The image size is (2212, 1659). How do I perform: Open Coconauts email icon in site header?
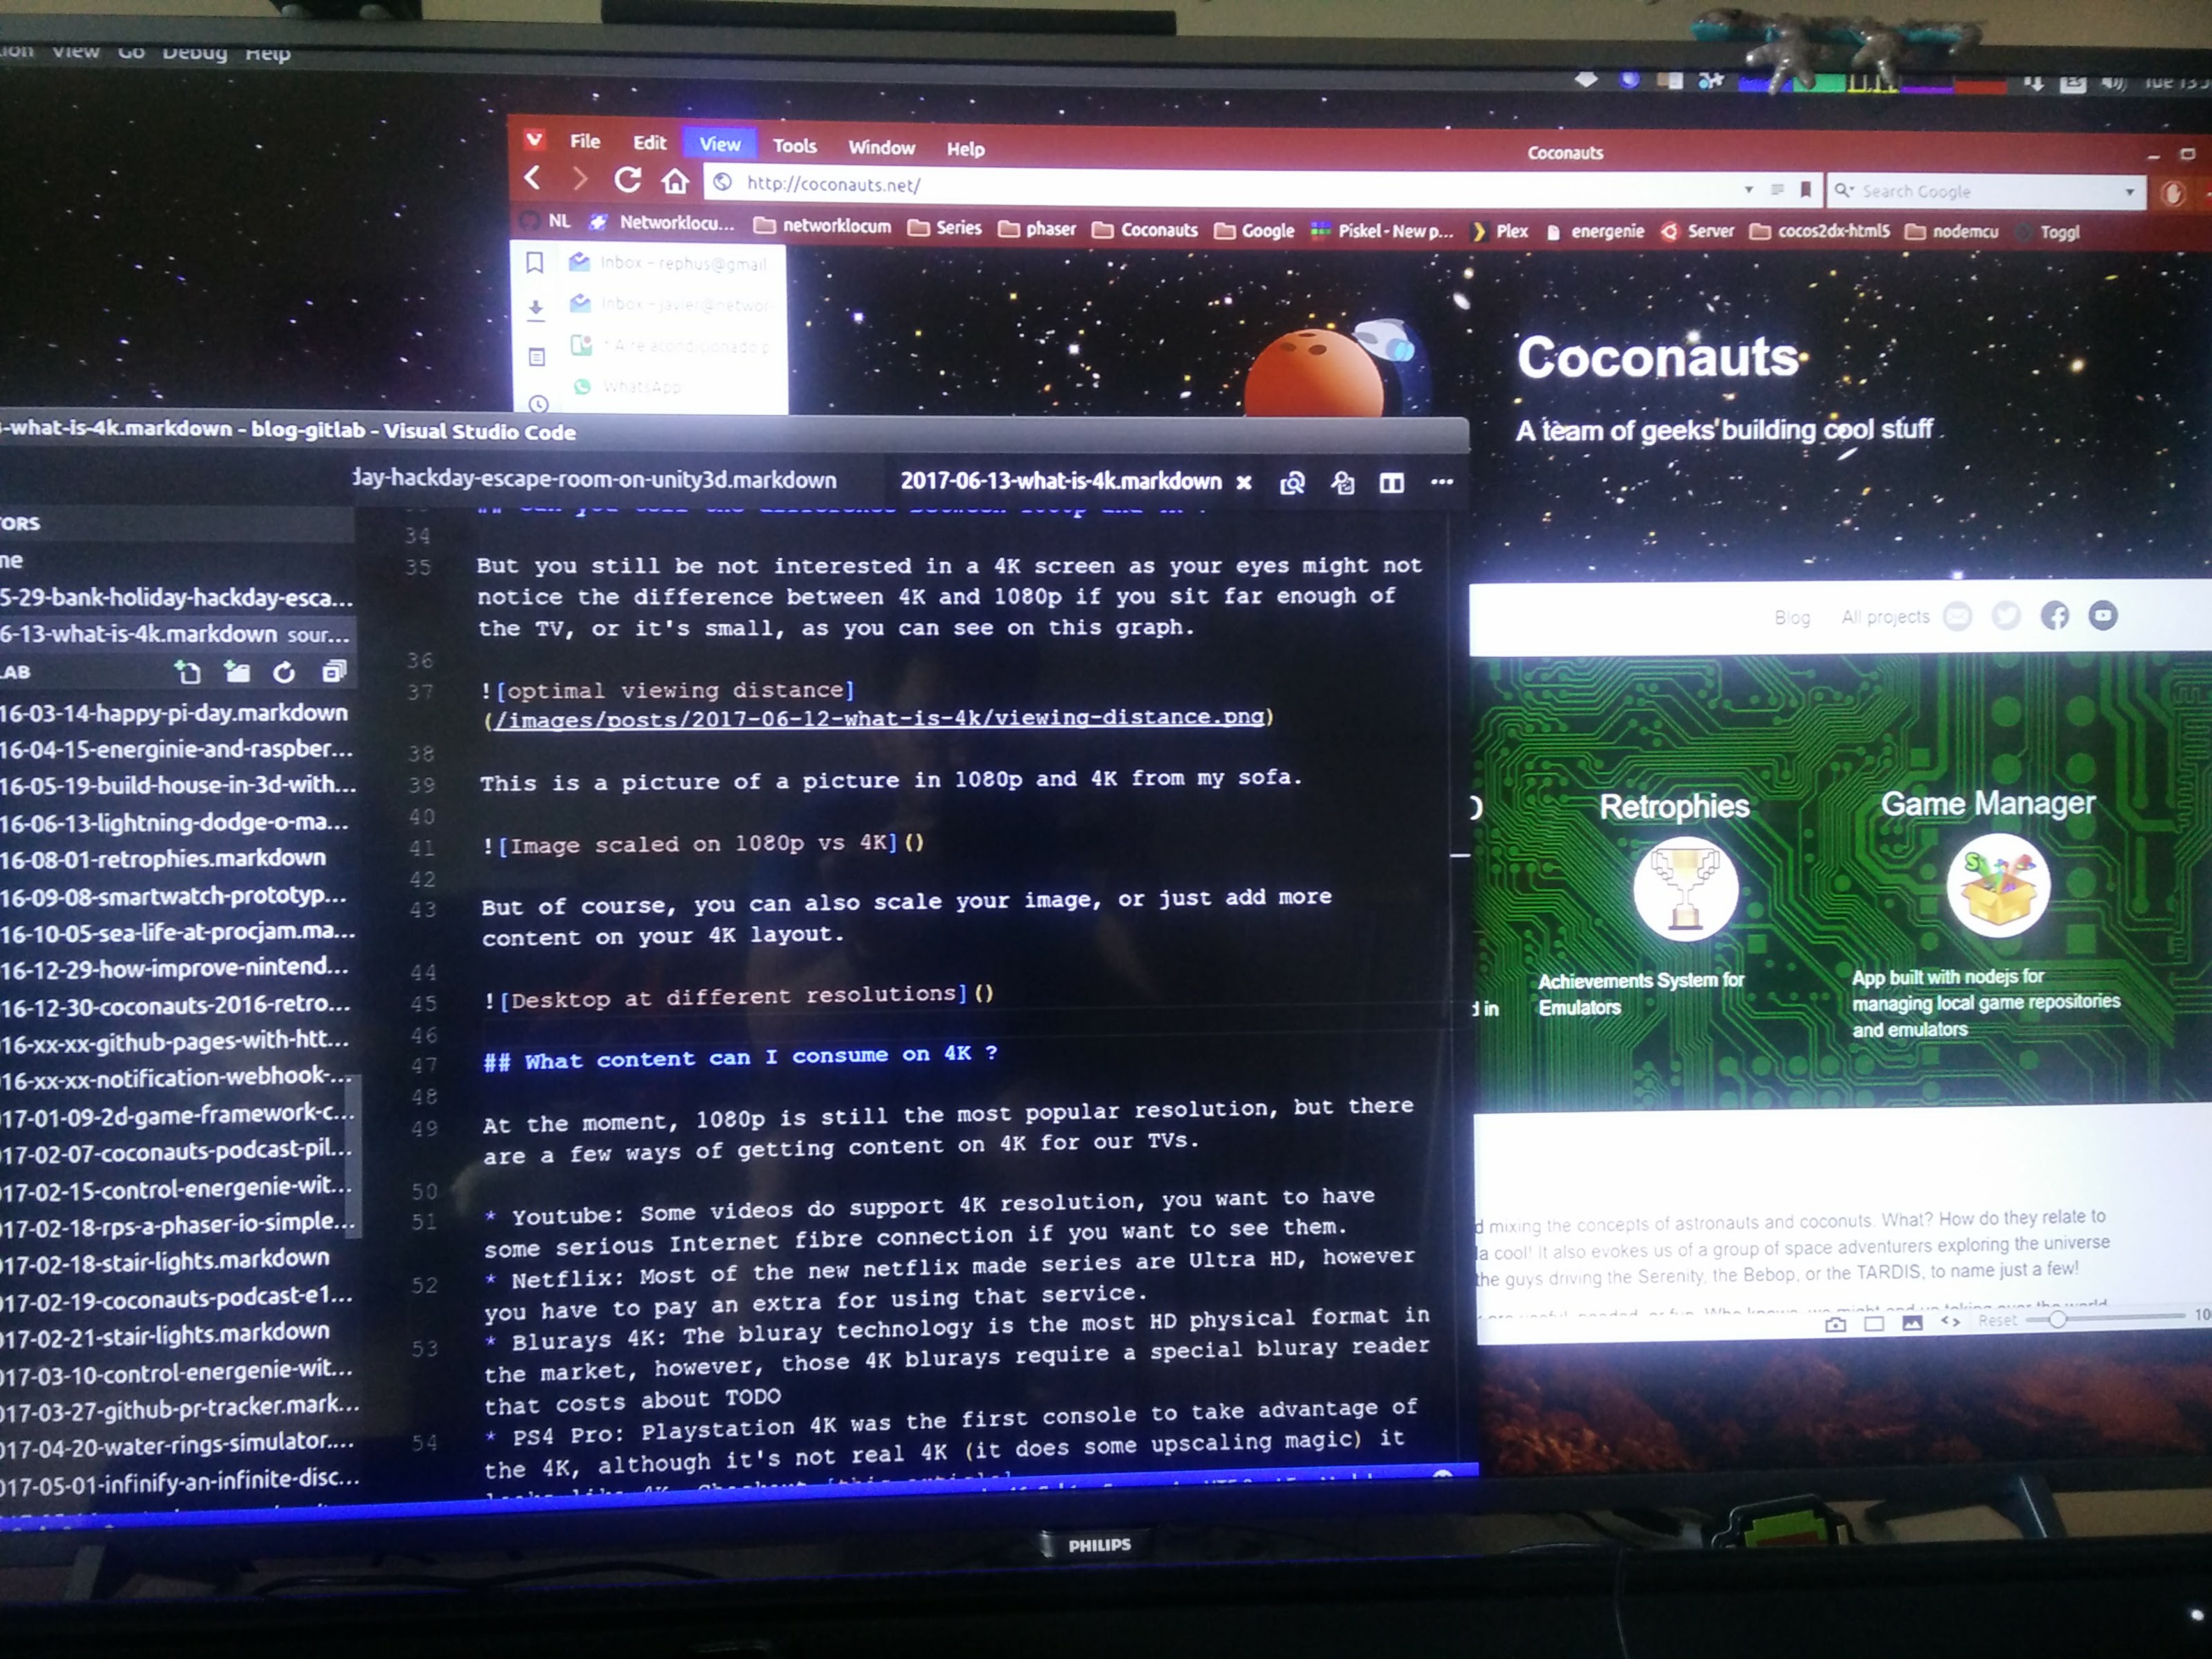coord(1957,616)
